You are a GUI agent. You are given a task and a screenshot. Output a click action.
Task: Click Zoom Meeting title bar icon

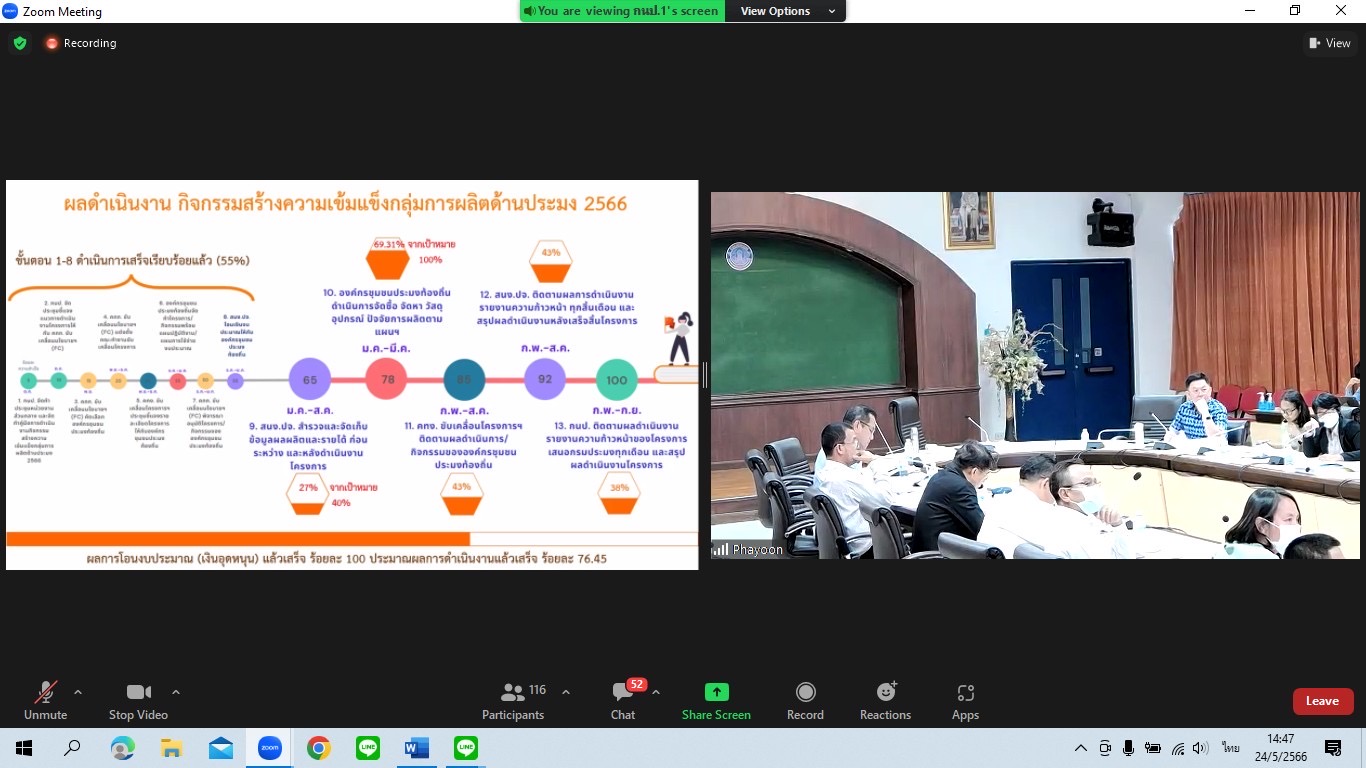(11, 11)
